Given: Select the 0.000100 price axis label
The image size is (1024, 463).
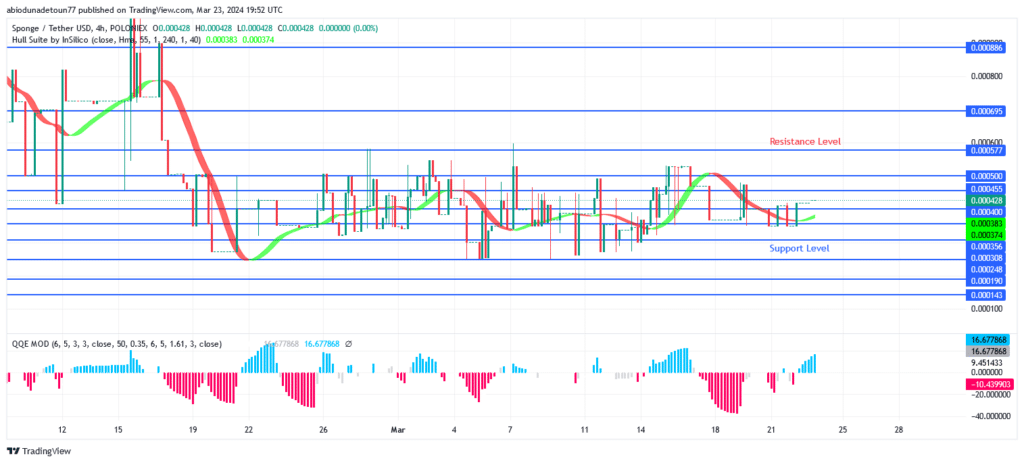Looking at the screenshot, I should click(987, 308).
